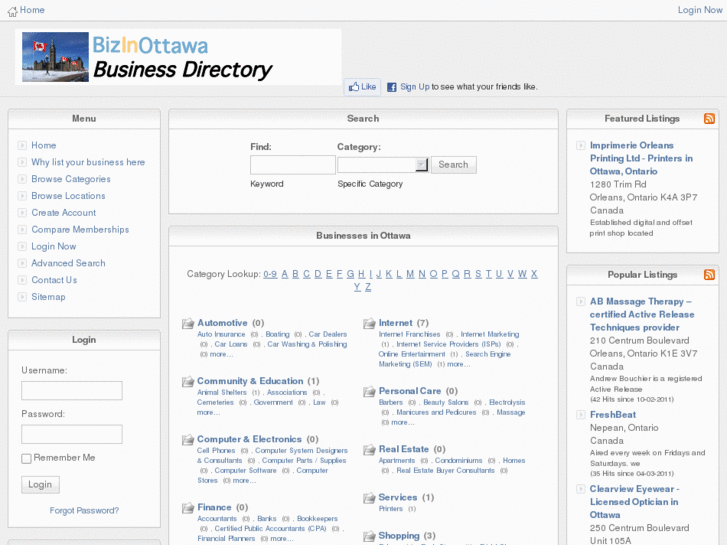Screen dimensions: 727x545
Task: Open the Popular Listings RSS feed icon
Action: click(x=709, y=275)
